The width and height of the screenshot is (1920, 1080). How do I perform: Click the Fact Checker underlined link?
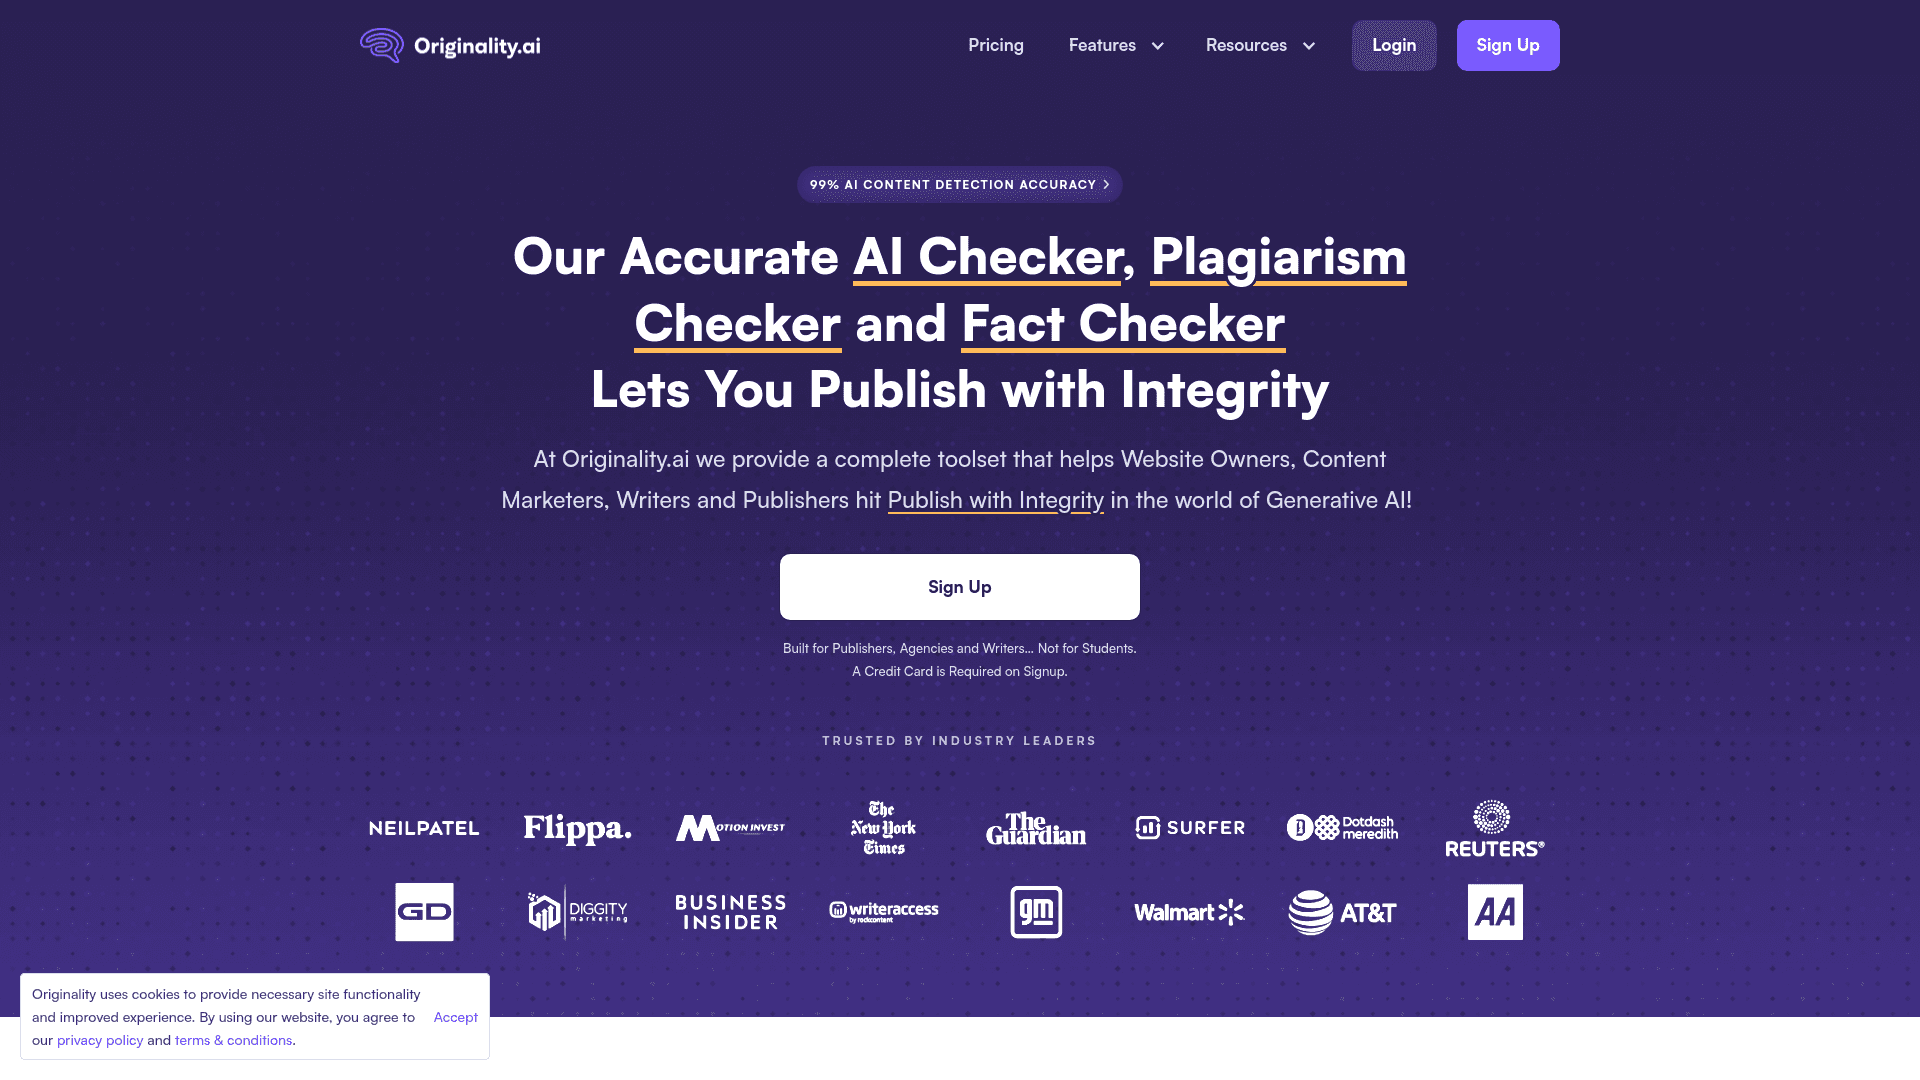point(1124,322)
